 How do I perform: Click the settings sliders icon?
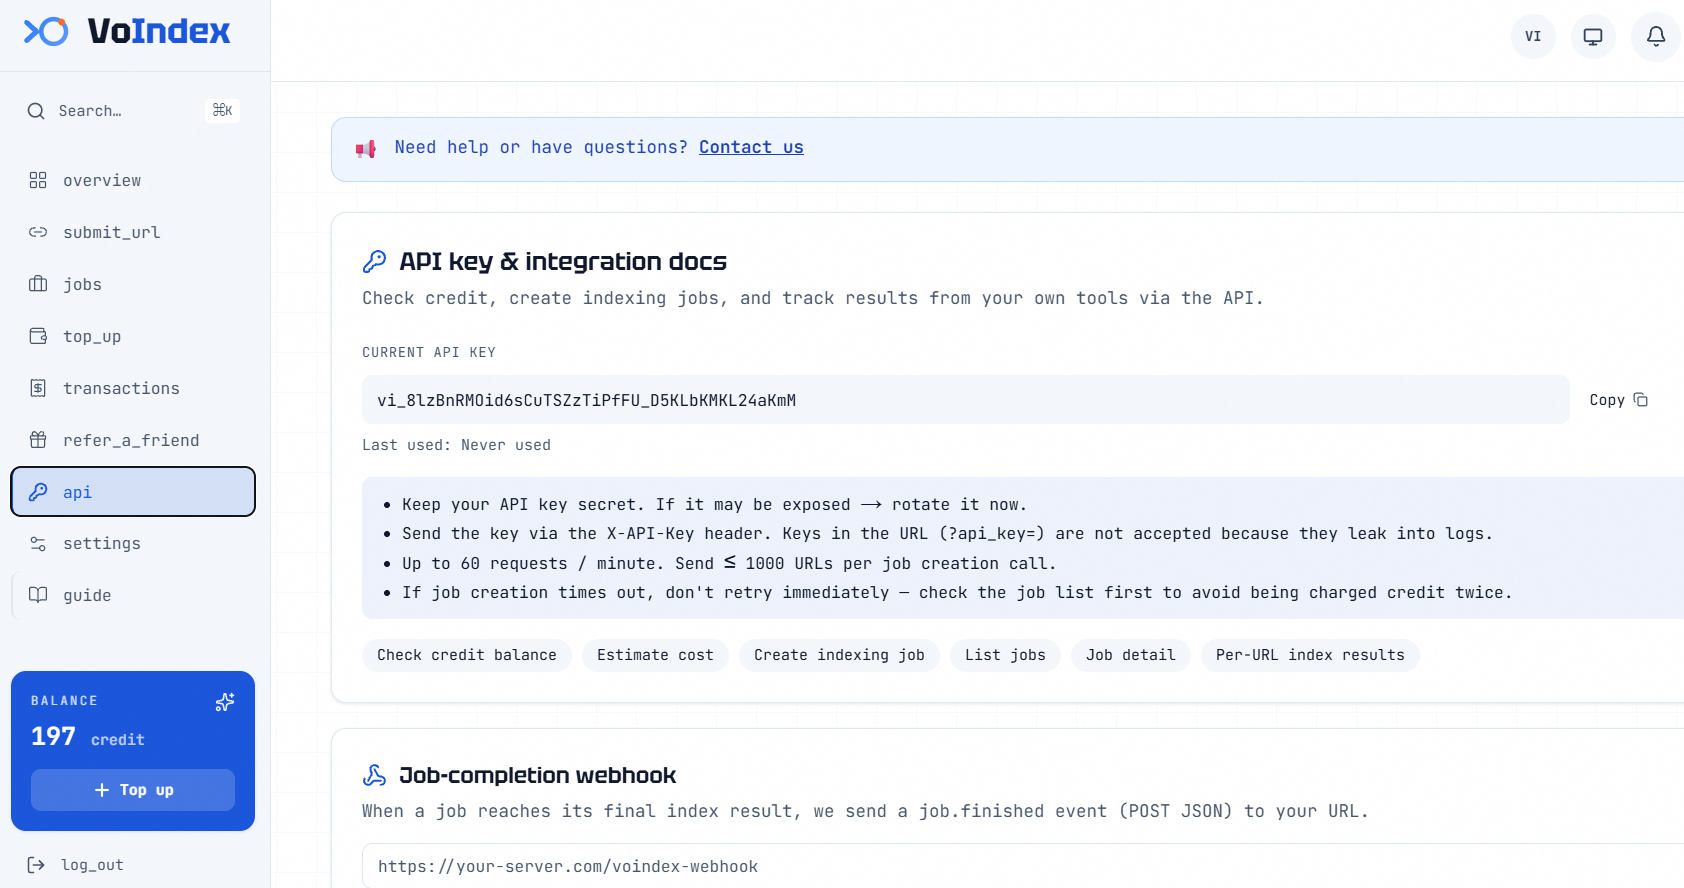coord(38,544)
